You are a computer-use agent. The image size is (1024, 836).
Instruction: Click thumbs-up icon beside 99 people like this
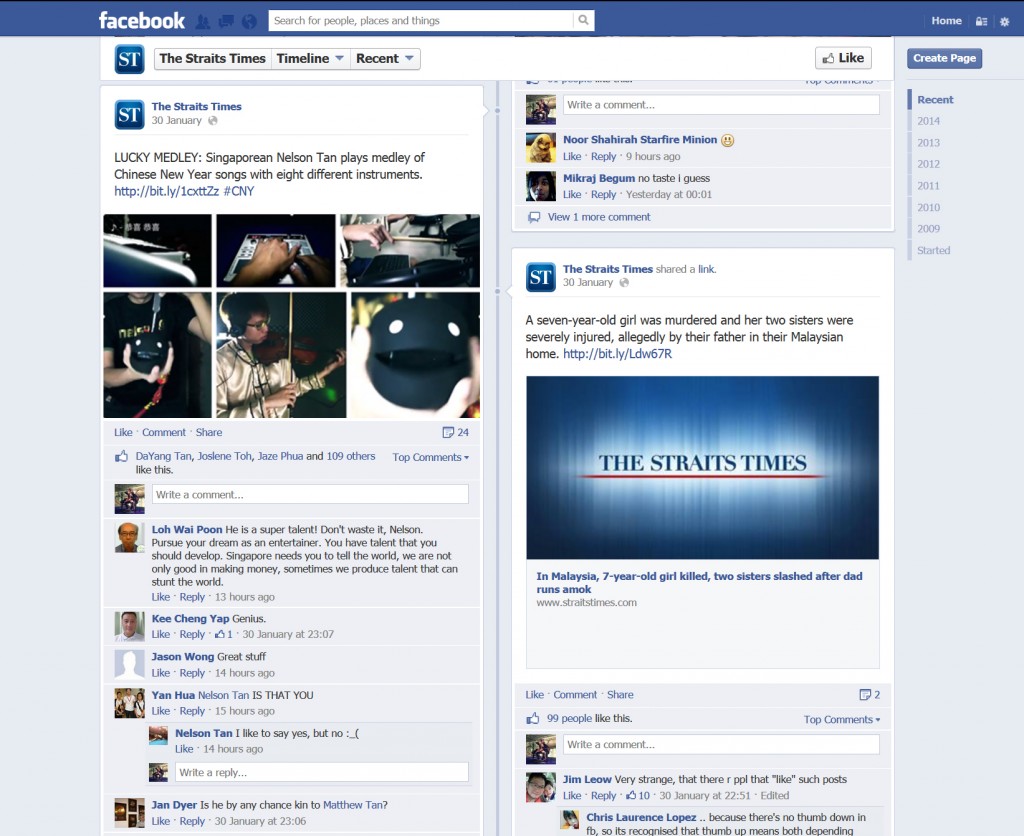coord(533,718)
